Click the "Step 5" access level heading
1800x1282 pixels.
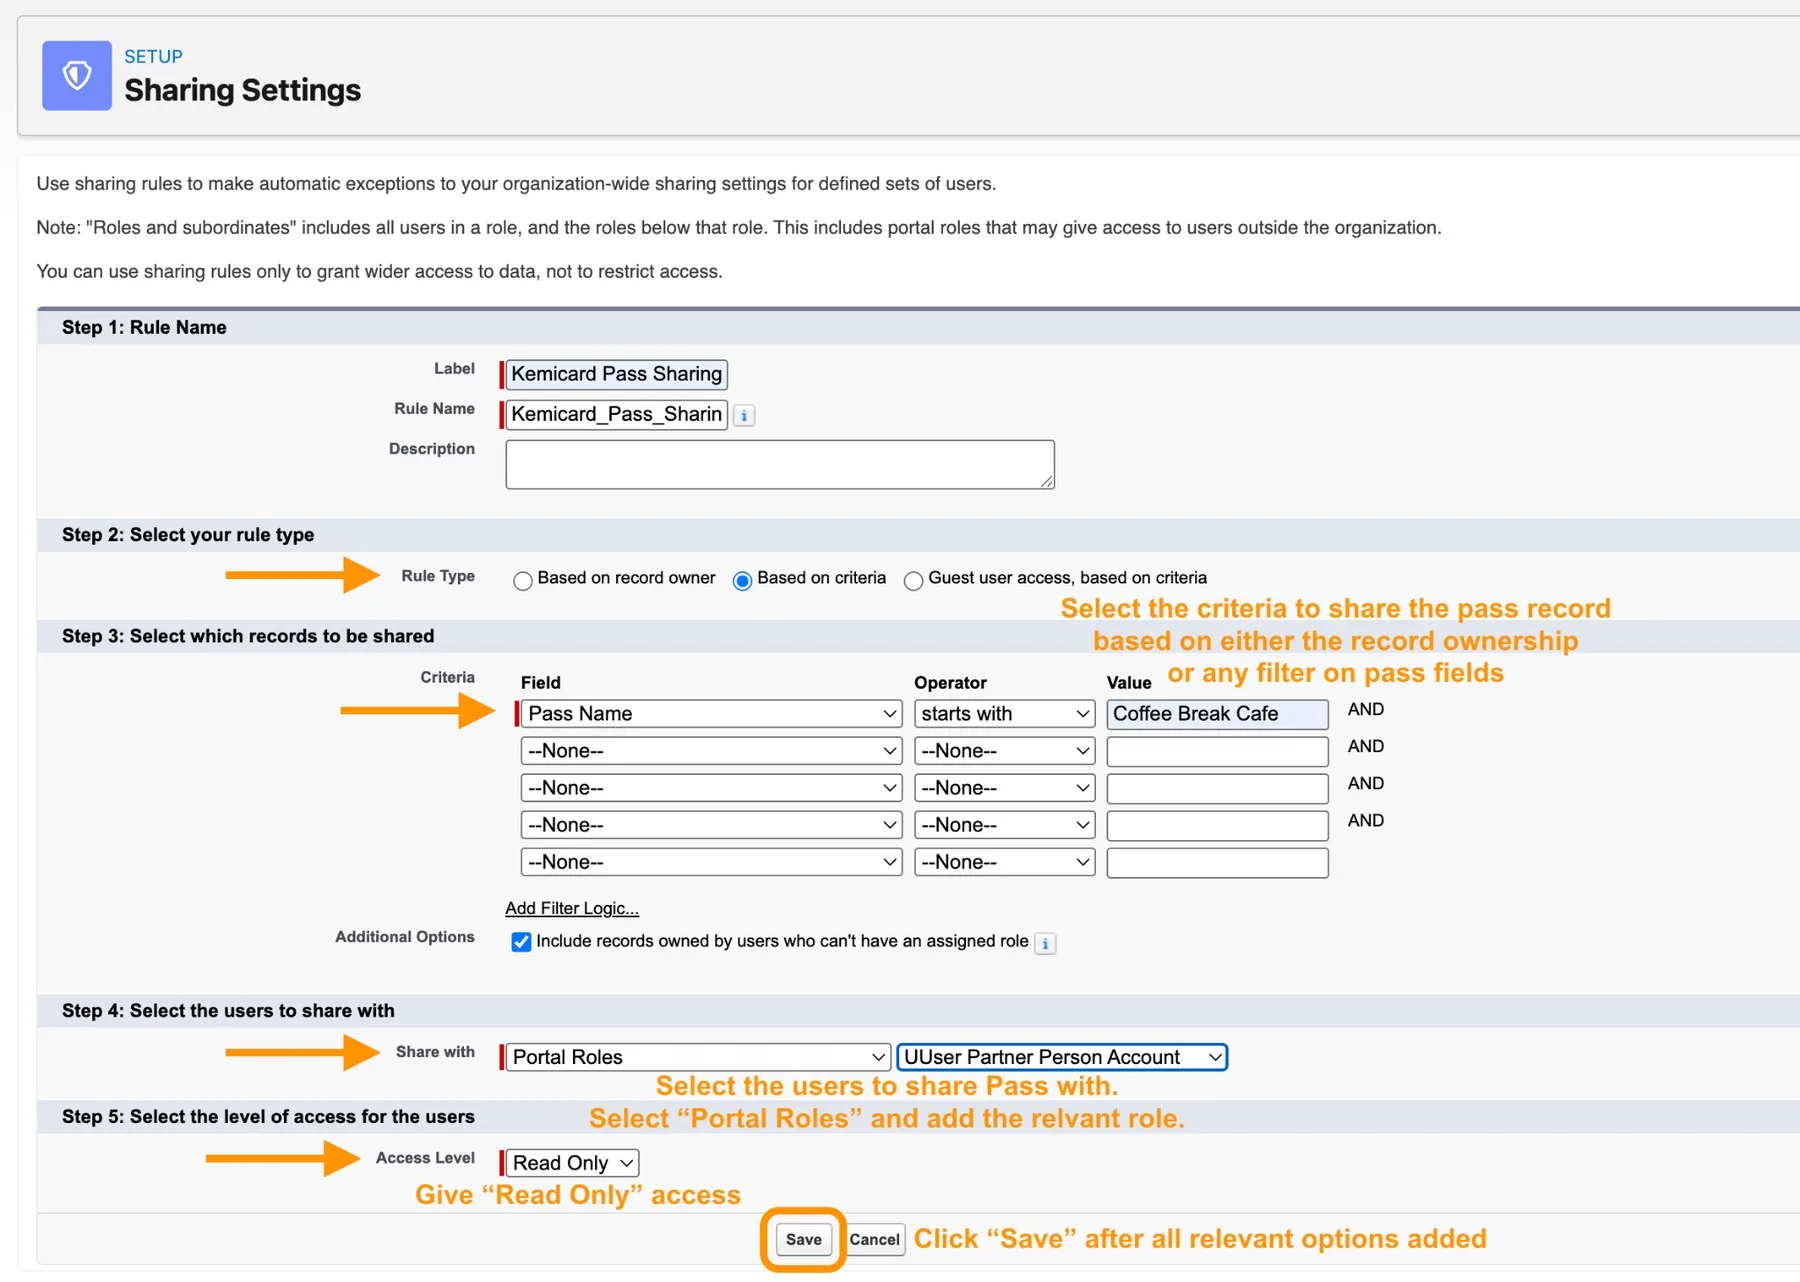pyautogui.click(x=268, y=1117)
